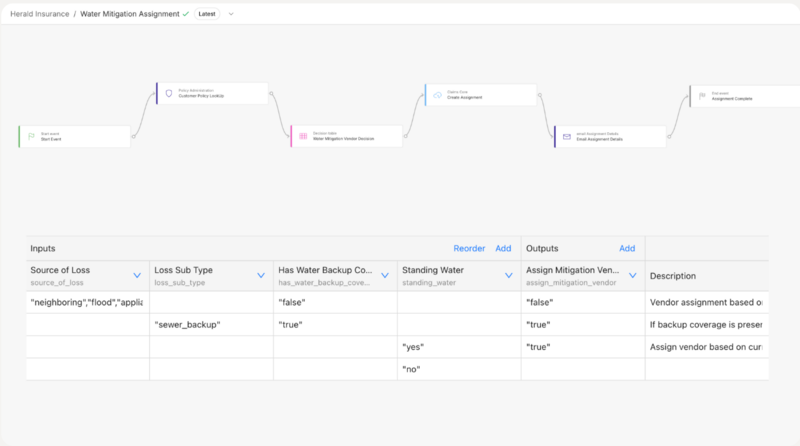Click Reorder in the Inputs header
This screenshot has width=800, height=446.
click(469, 248)
